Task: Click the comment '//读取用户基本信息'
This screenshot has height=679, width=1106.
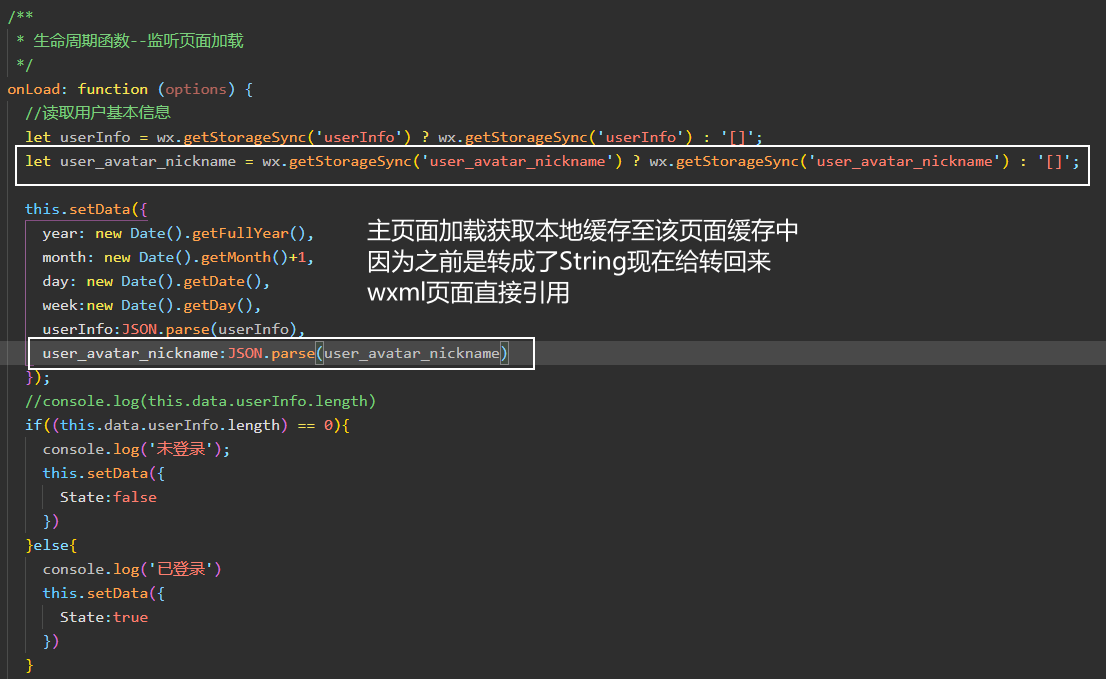Action: point(98,113)
